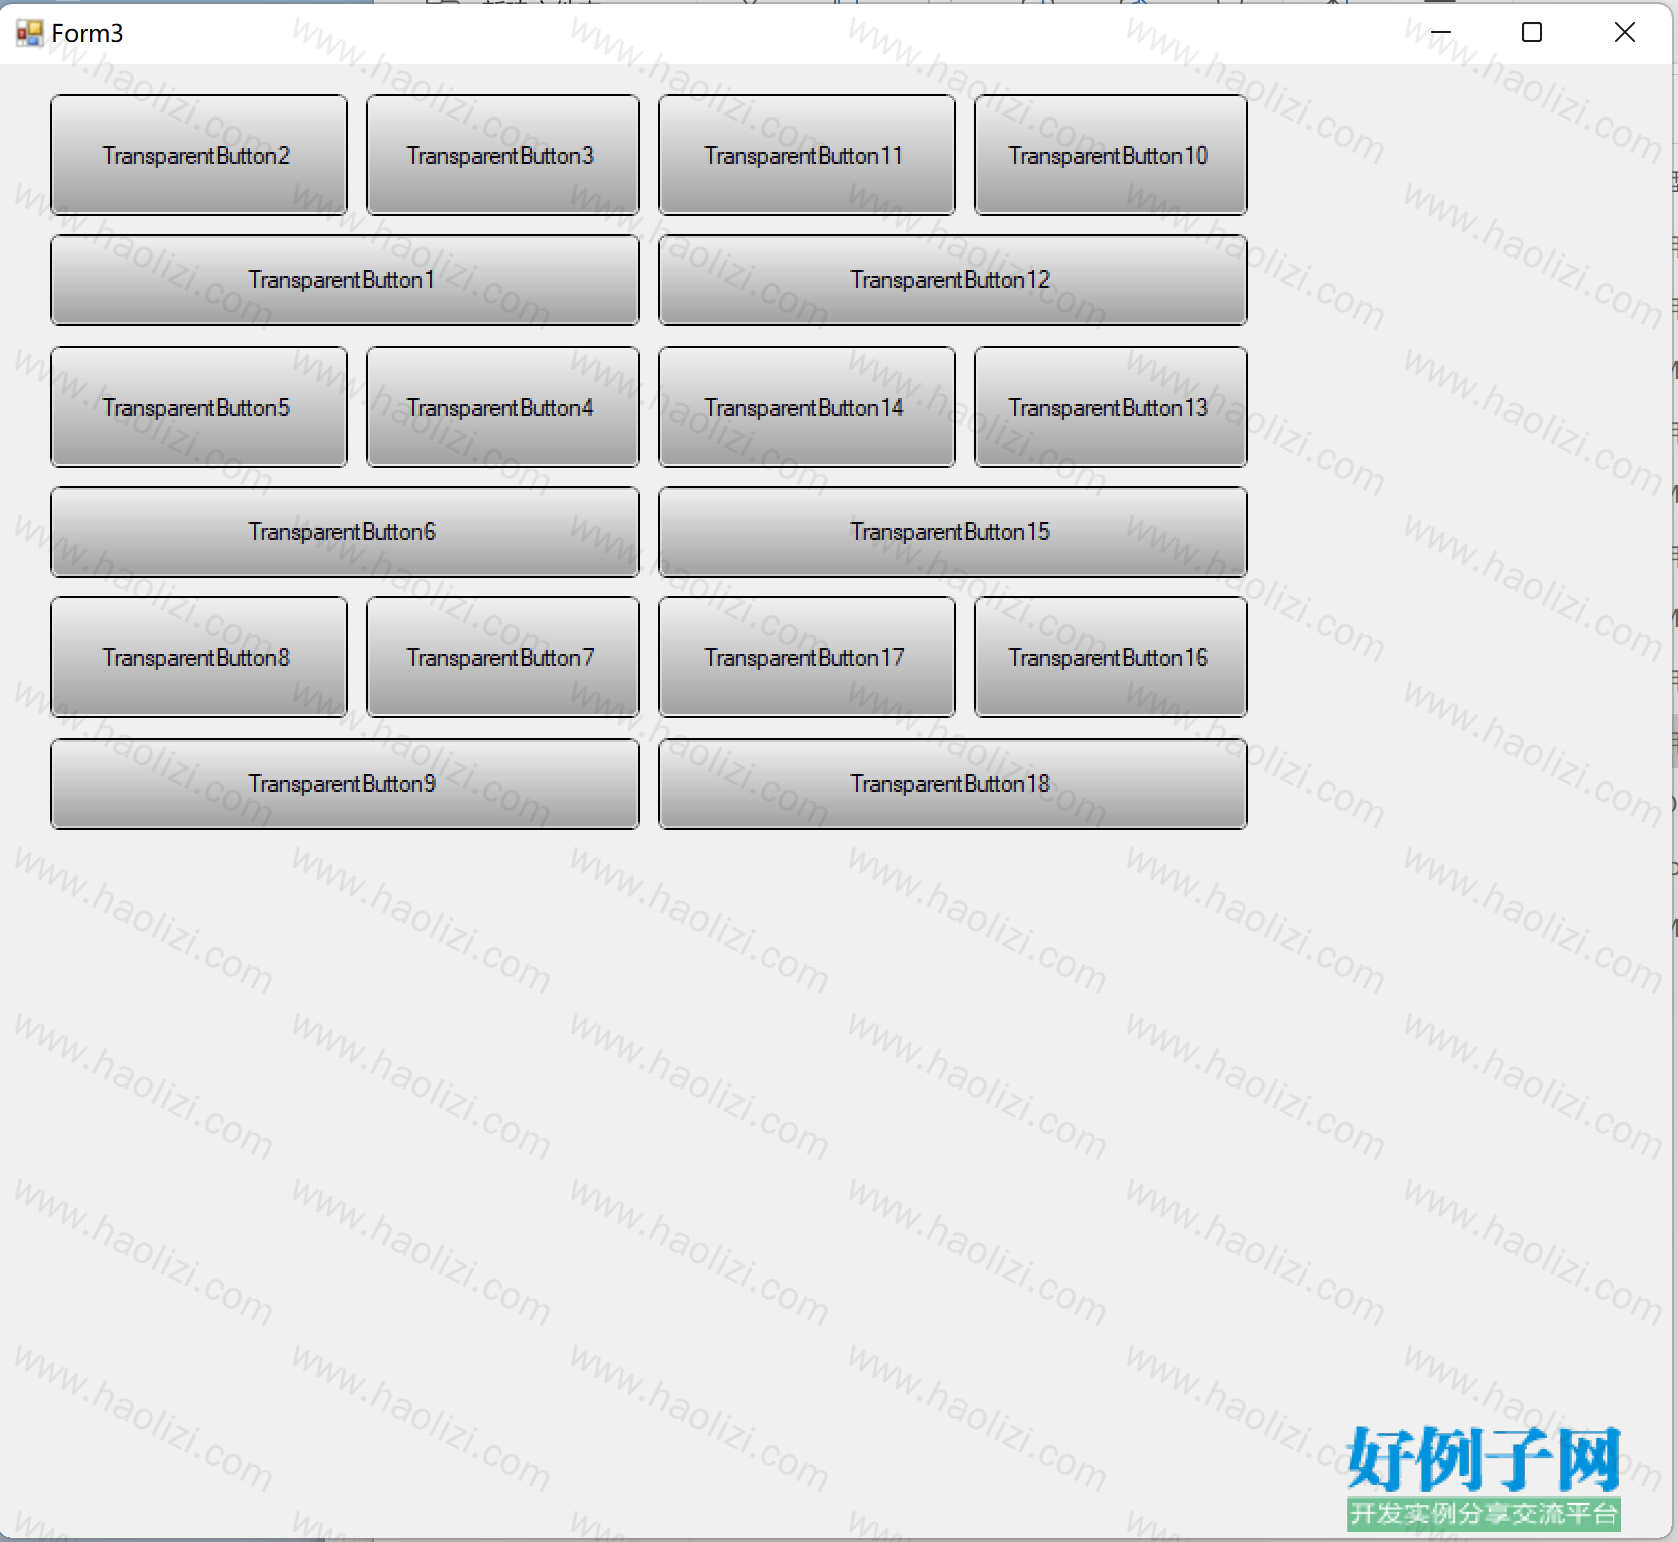Click on TransparentButton7

pyautogui.click(x=503, y=657)
